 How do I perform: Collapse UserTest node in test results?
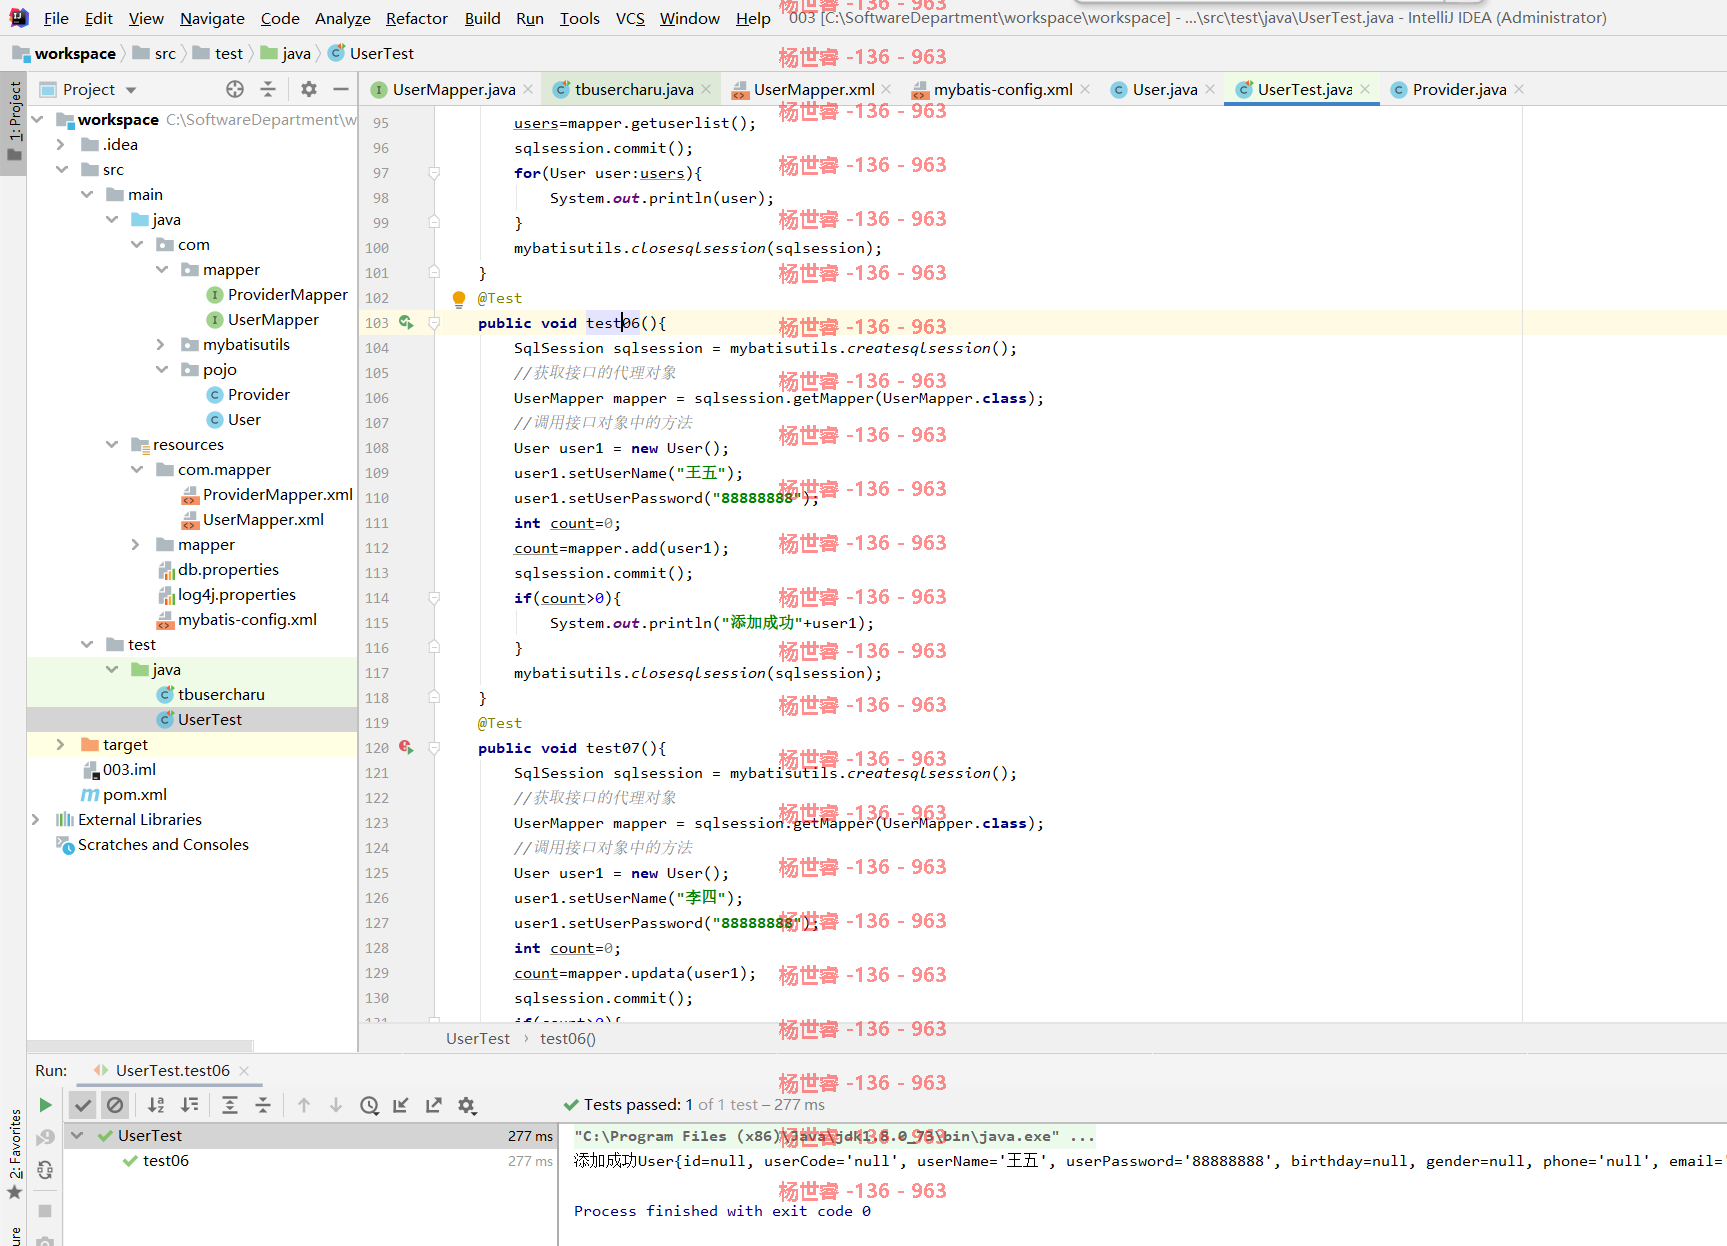(x=77, y=1135)
